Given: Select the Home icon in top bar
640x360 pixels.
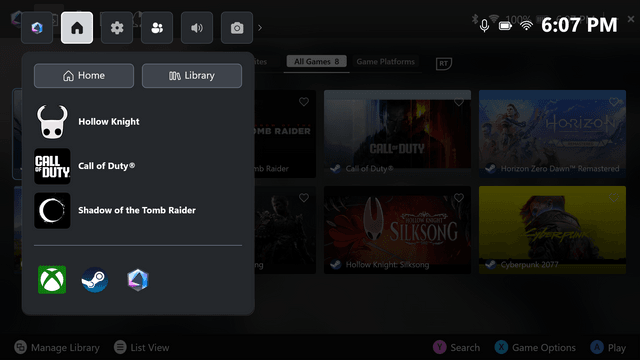Looking at the screenshot, I should pos(77,28).
